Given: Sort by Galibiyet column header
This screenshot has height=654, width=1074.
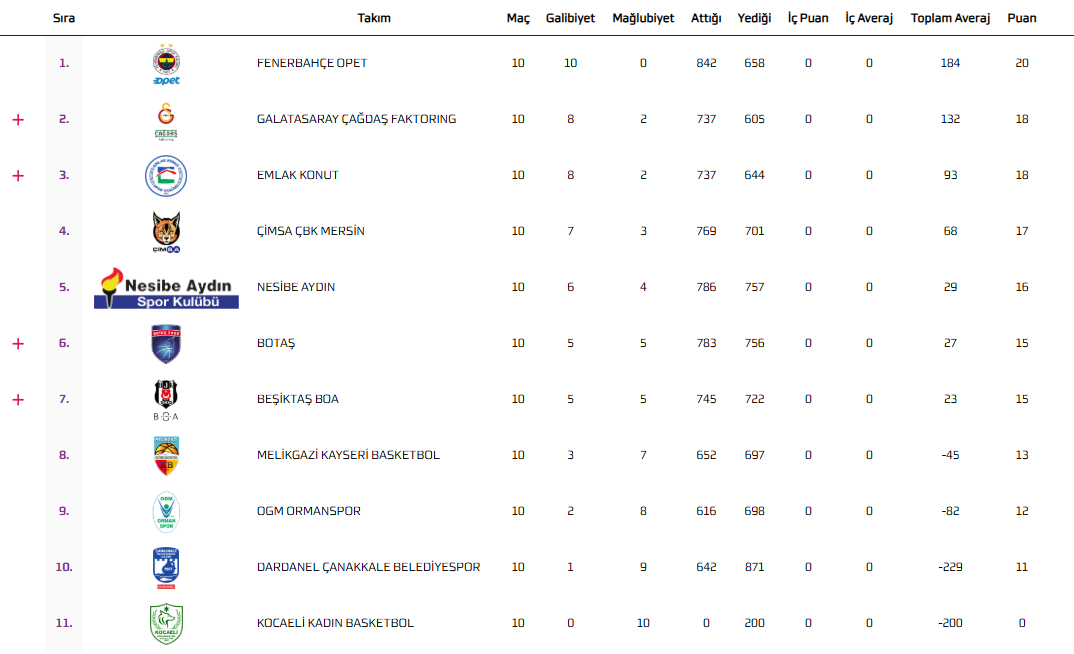Looking at the screenshot, I should click(570, 18).
